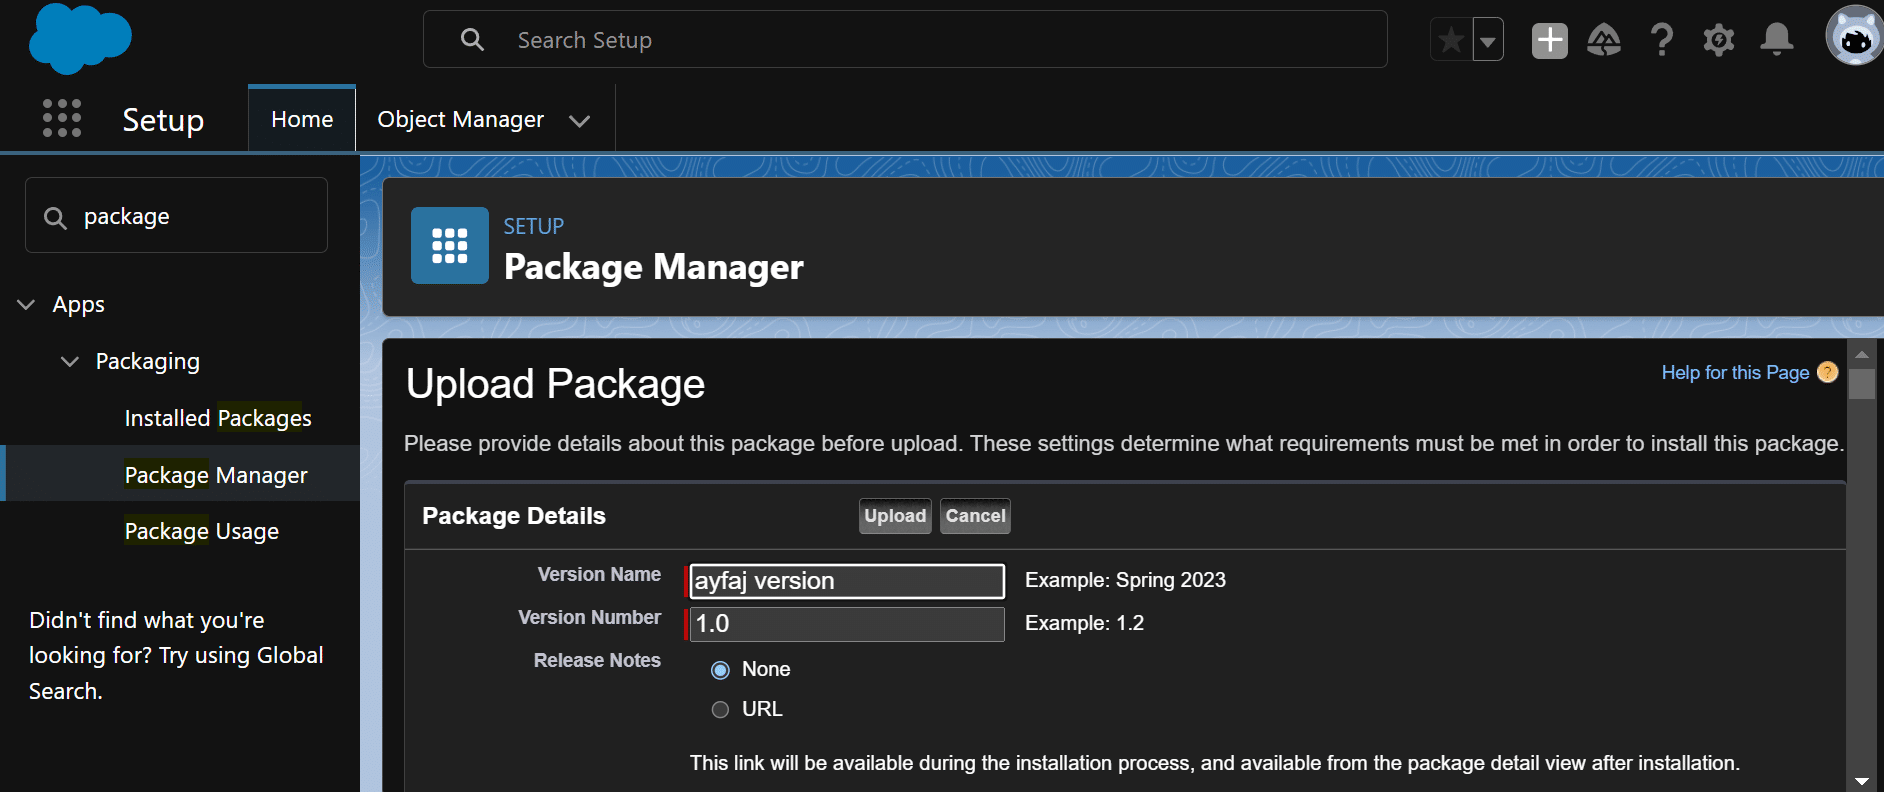Open the notifications bell

(x=1776, y=40)
